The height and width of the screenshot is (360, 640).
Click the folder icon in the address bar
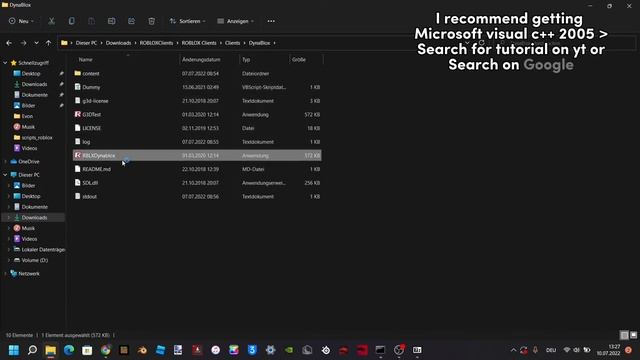[64, 43]
